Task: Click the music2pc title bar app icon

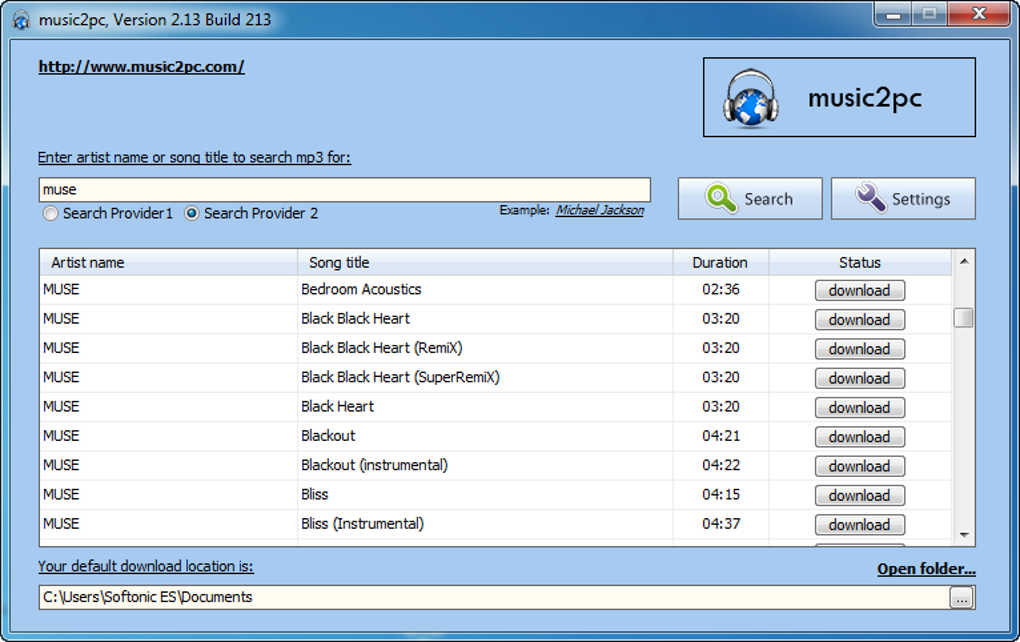Action: (x=21, y=20)
